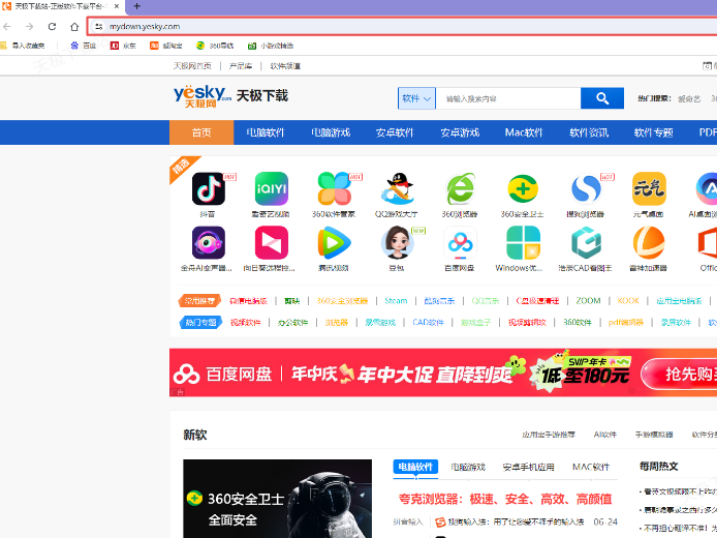717x538 pixels.
Task: Open the 豆包 avatar icon
Action: coord(397,243)
